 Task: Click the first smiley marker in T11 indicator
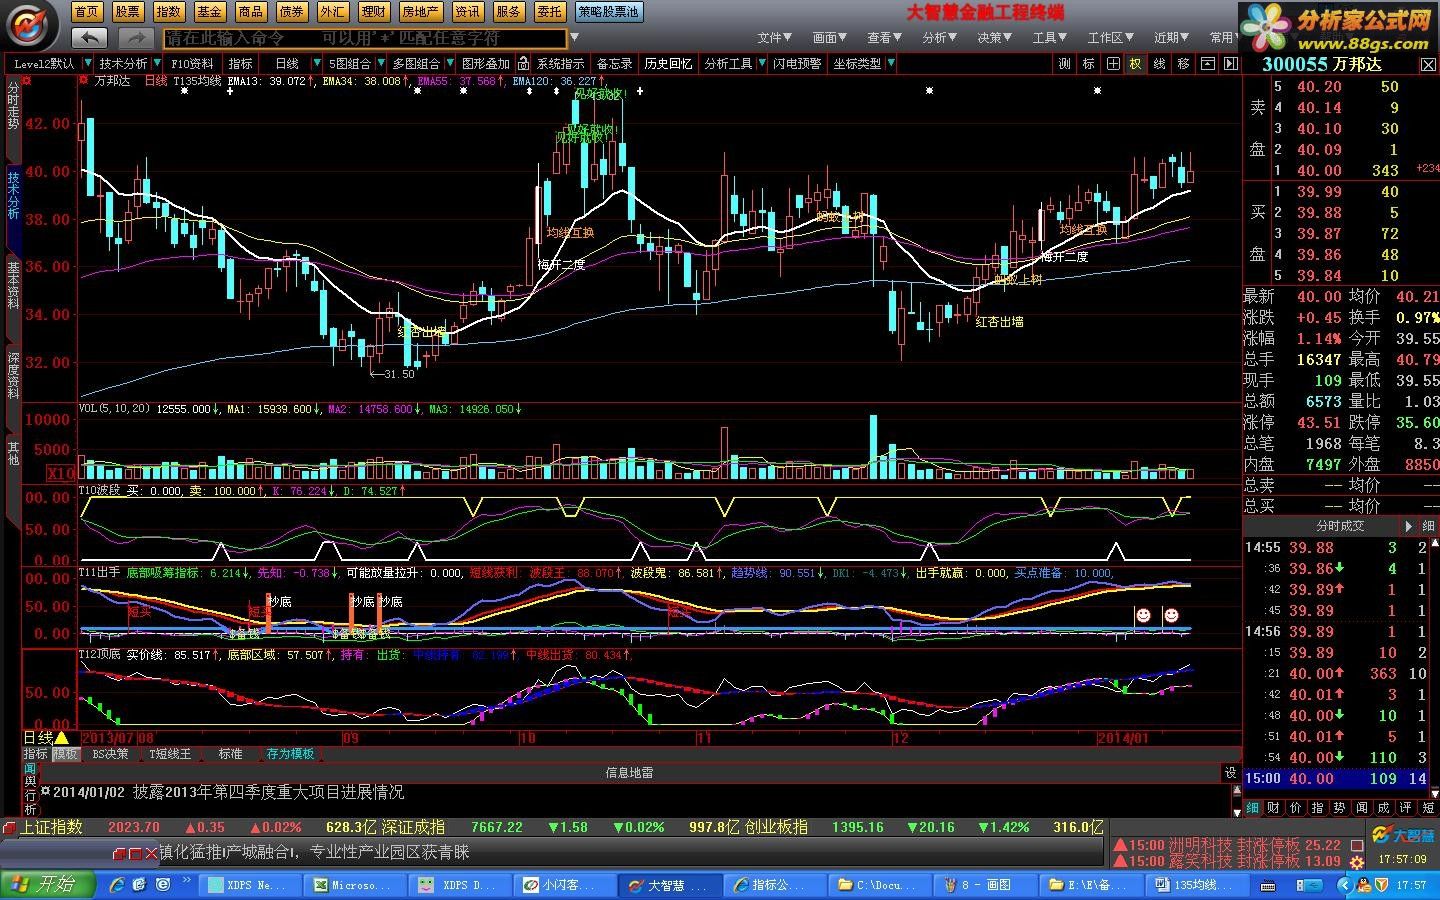tap(1142, 615)
